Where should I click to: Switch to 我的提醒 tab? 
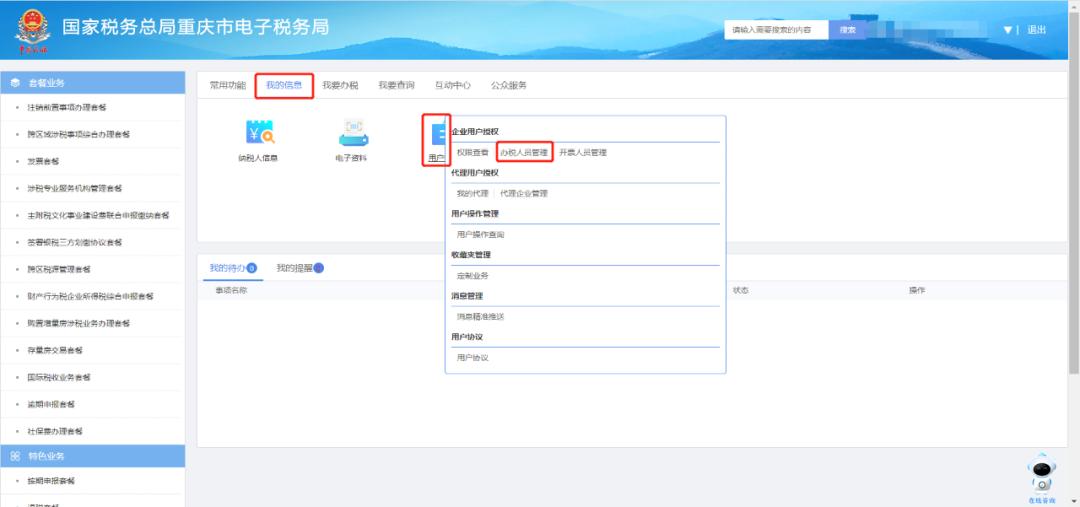(x=295, y=268)
